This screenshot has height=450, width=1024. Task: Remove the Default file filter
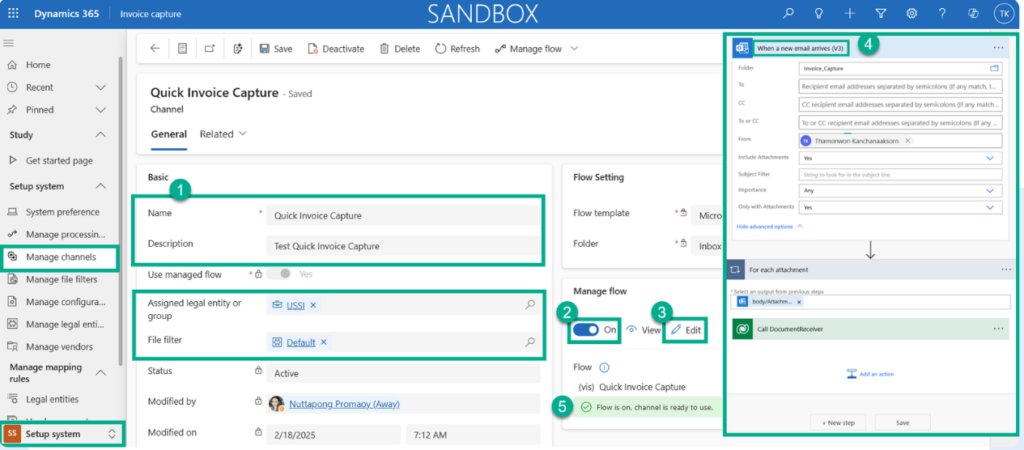click(x=324, y=342)
